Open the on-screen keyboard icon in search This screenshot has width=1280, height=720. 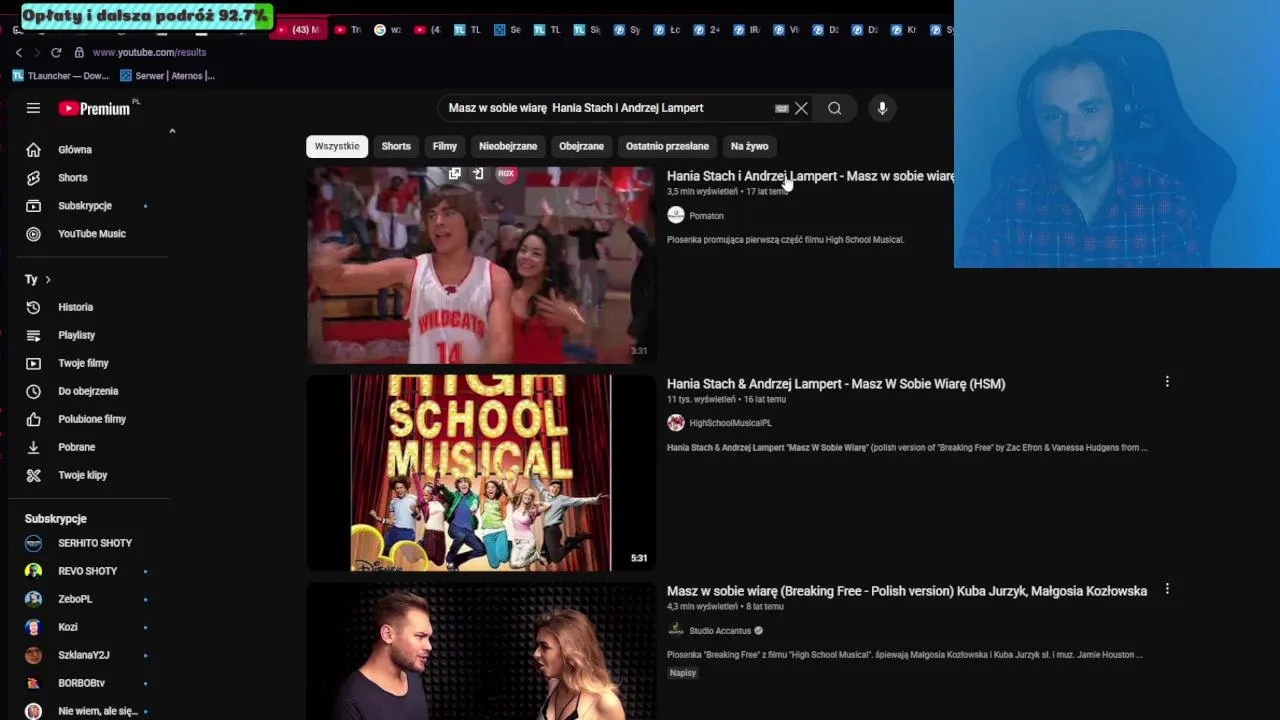[x=782, y=108]
